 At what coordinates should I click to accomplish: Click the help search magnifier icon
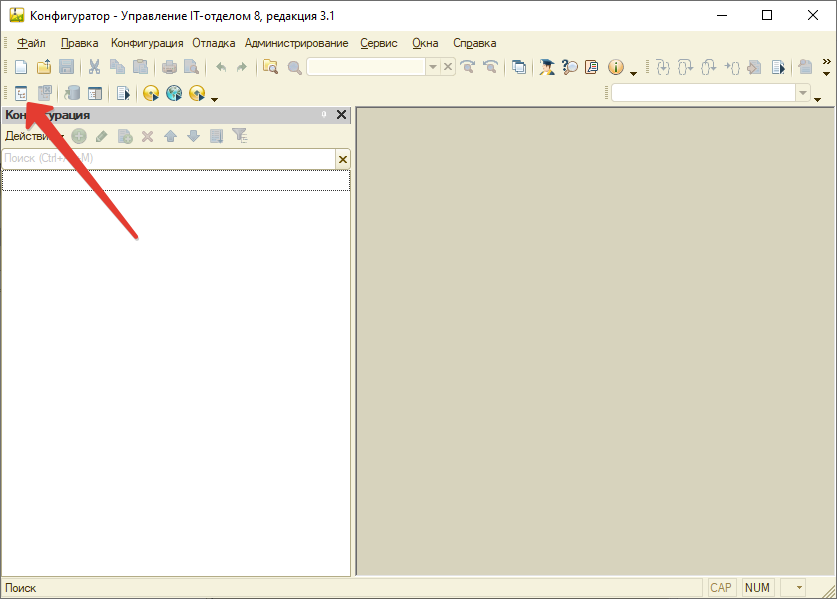coord(570,67)
